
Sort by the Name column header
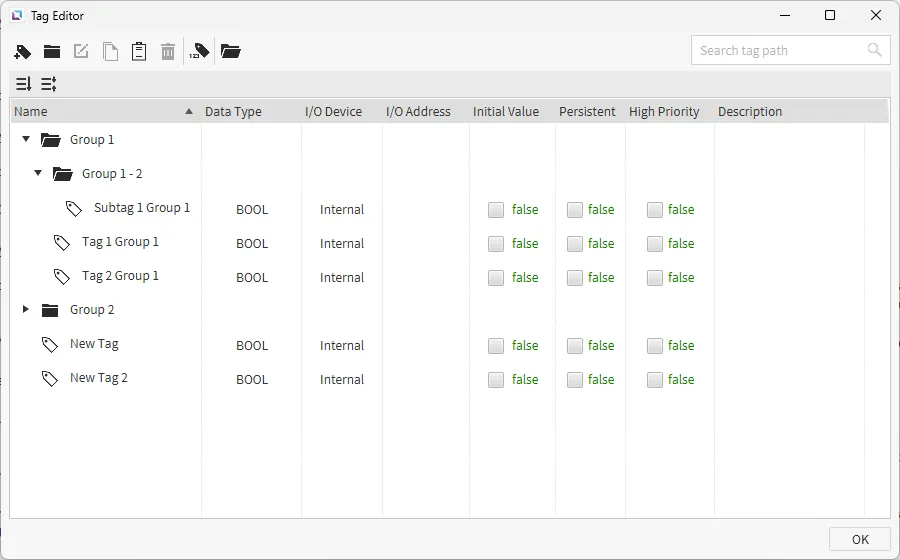pyautogui.click(x=100, y=112)
